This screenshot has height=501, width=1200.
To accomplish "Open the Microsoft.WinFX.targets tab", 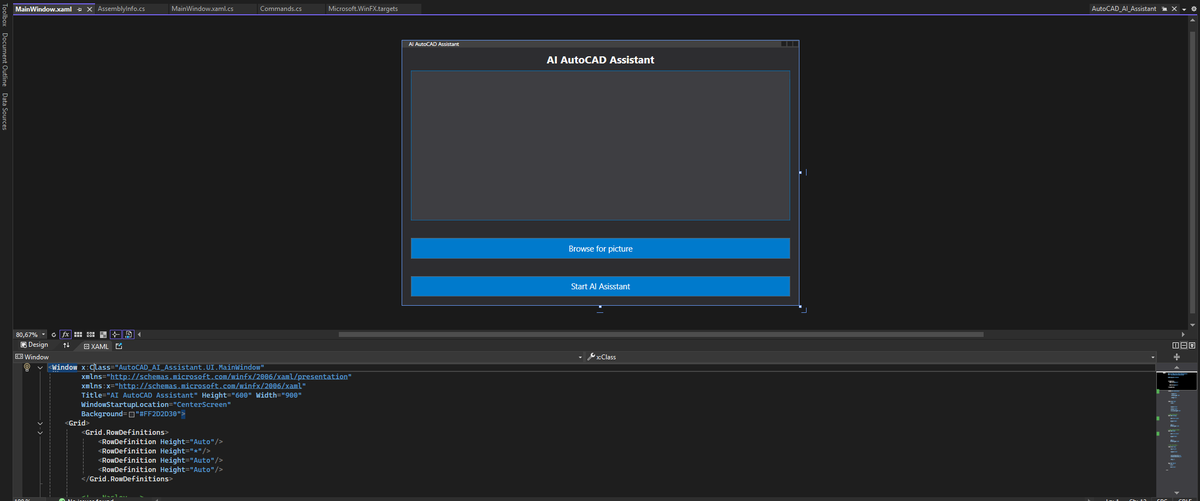I will (x=363, y=8).
